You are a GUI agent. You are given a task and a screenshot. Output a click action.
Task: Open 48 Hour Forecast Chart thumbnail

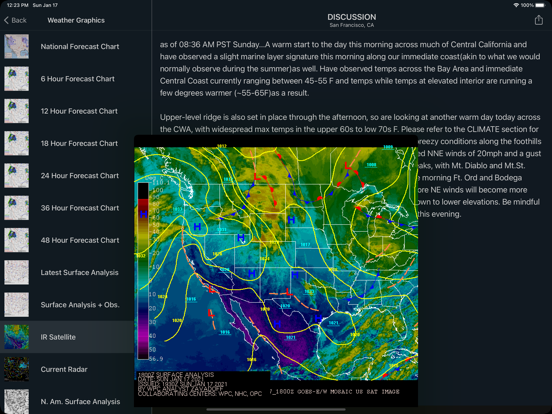click(x=17, y=240)
